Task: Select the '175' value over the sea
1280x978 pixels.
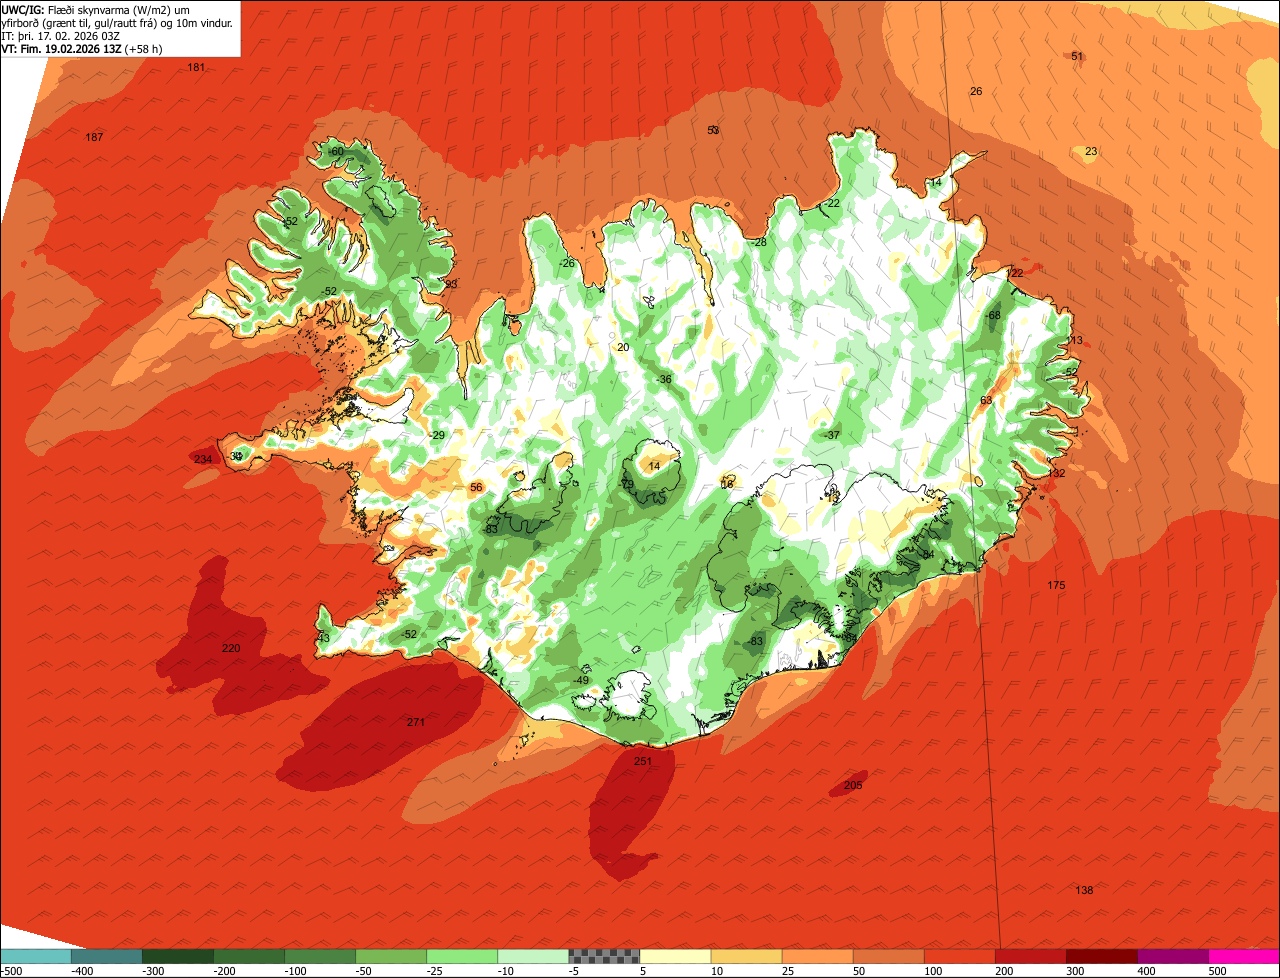Action: pyautogui.click(x=1056, y=584)
